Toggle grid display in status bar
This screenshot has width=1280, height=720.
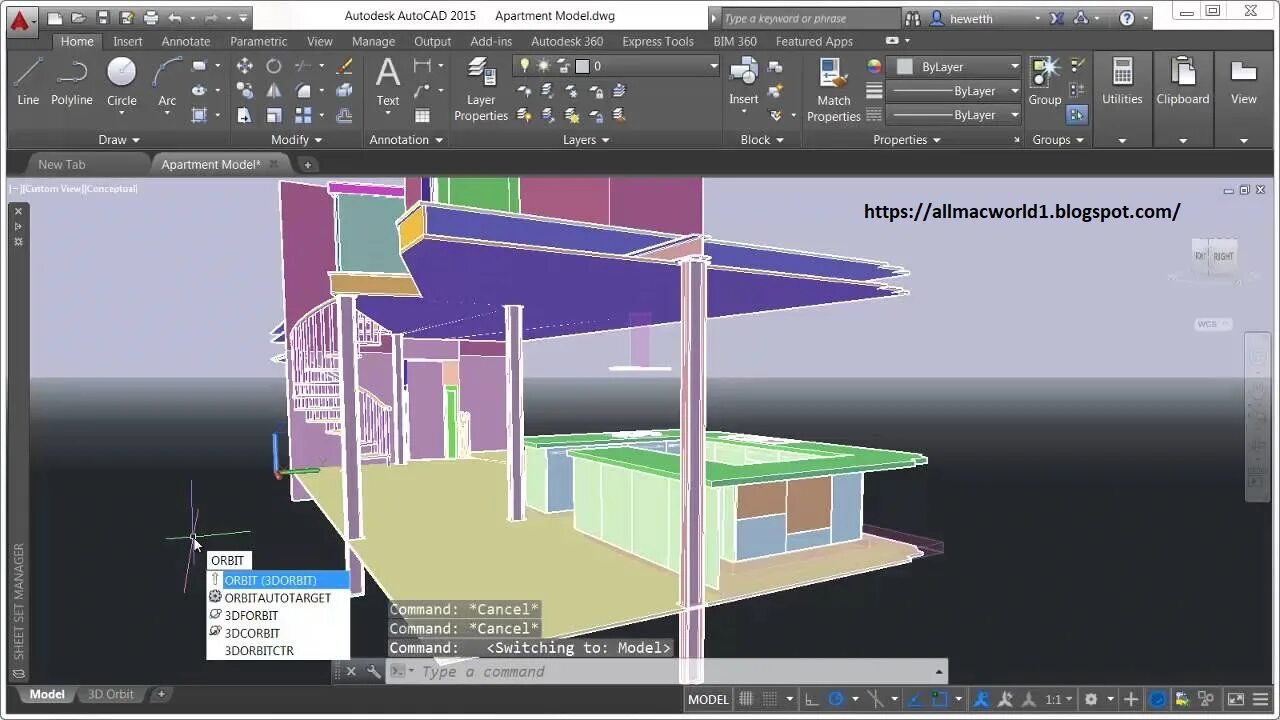click(x=745, y=699)
